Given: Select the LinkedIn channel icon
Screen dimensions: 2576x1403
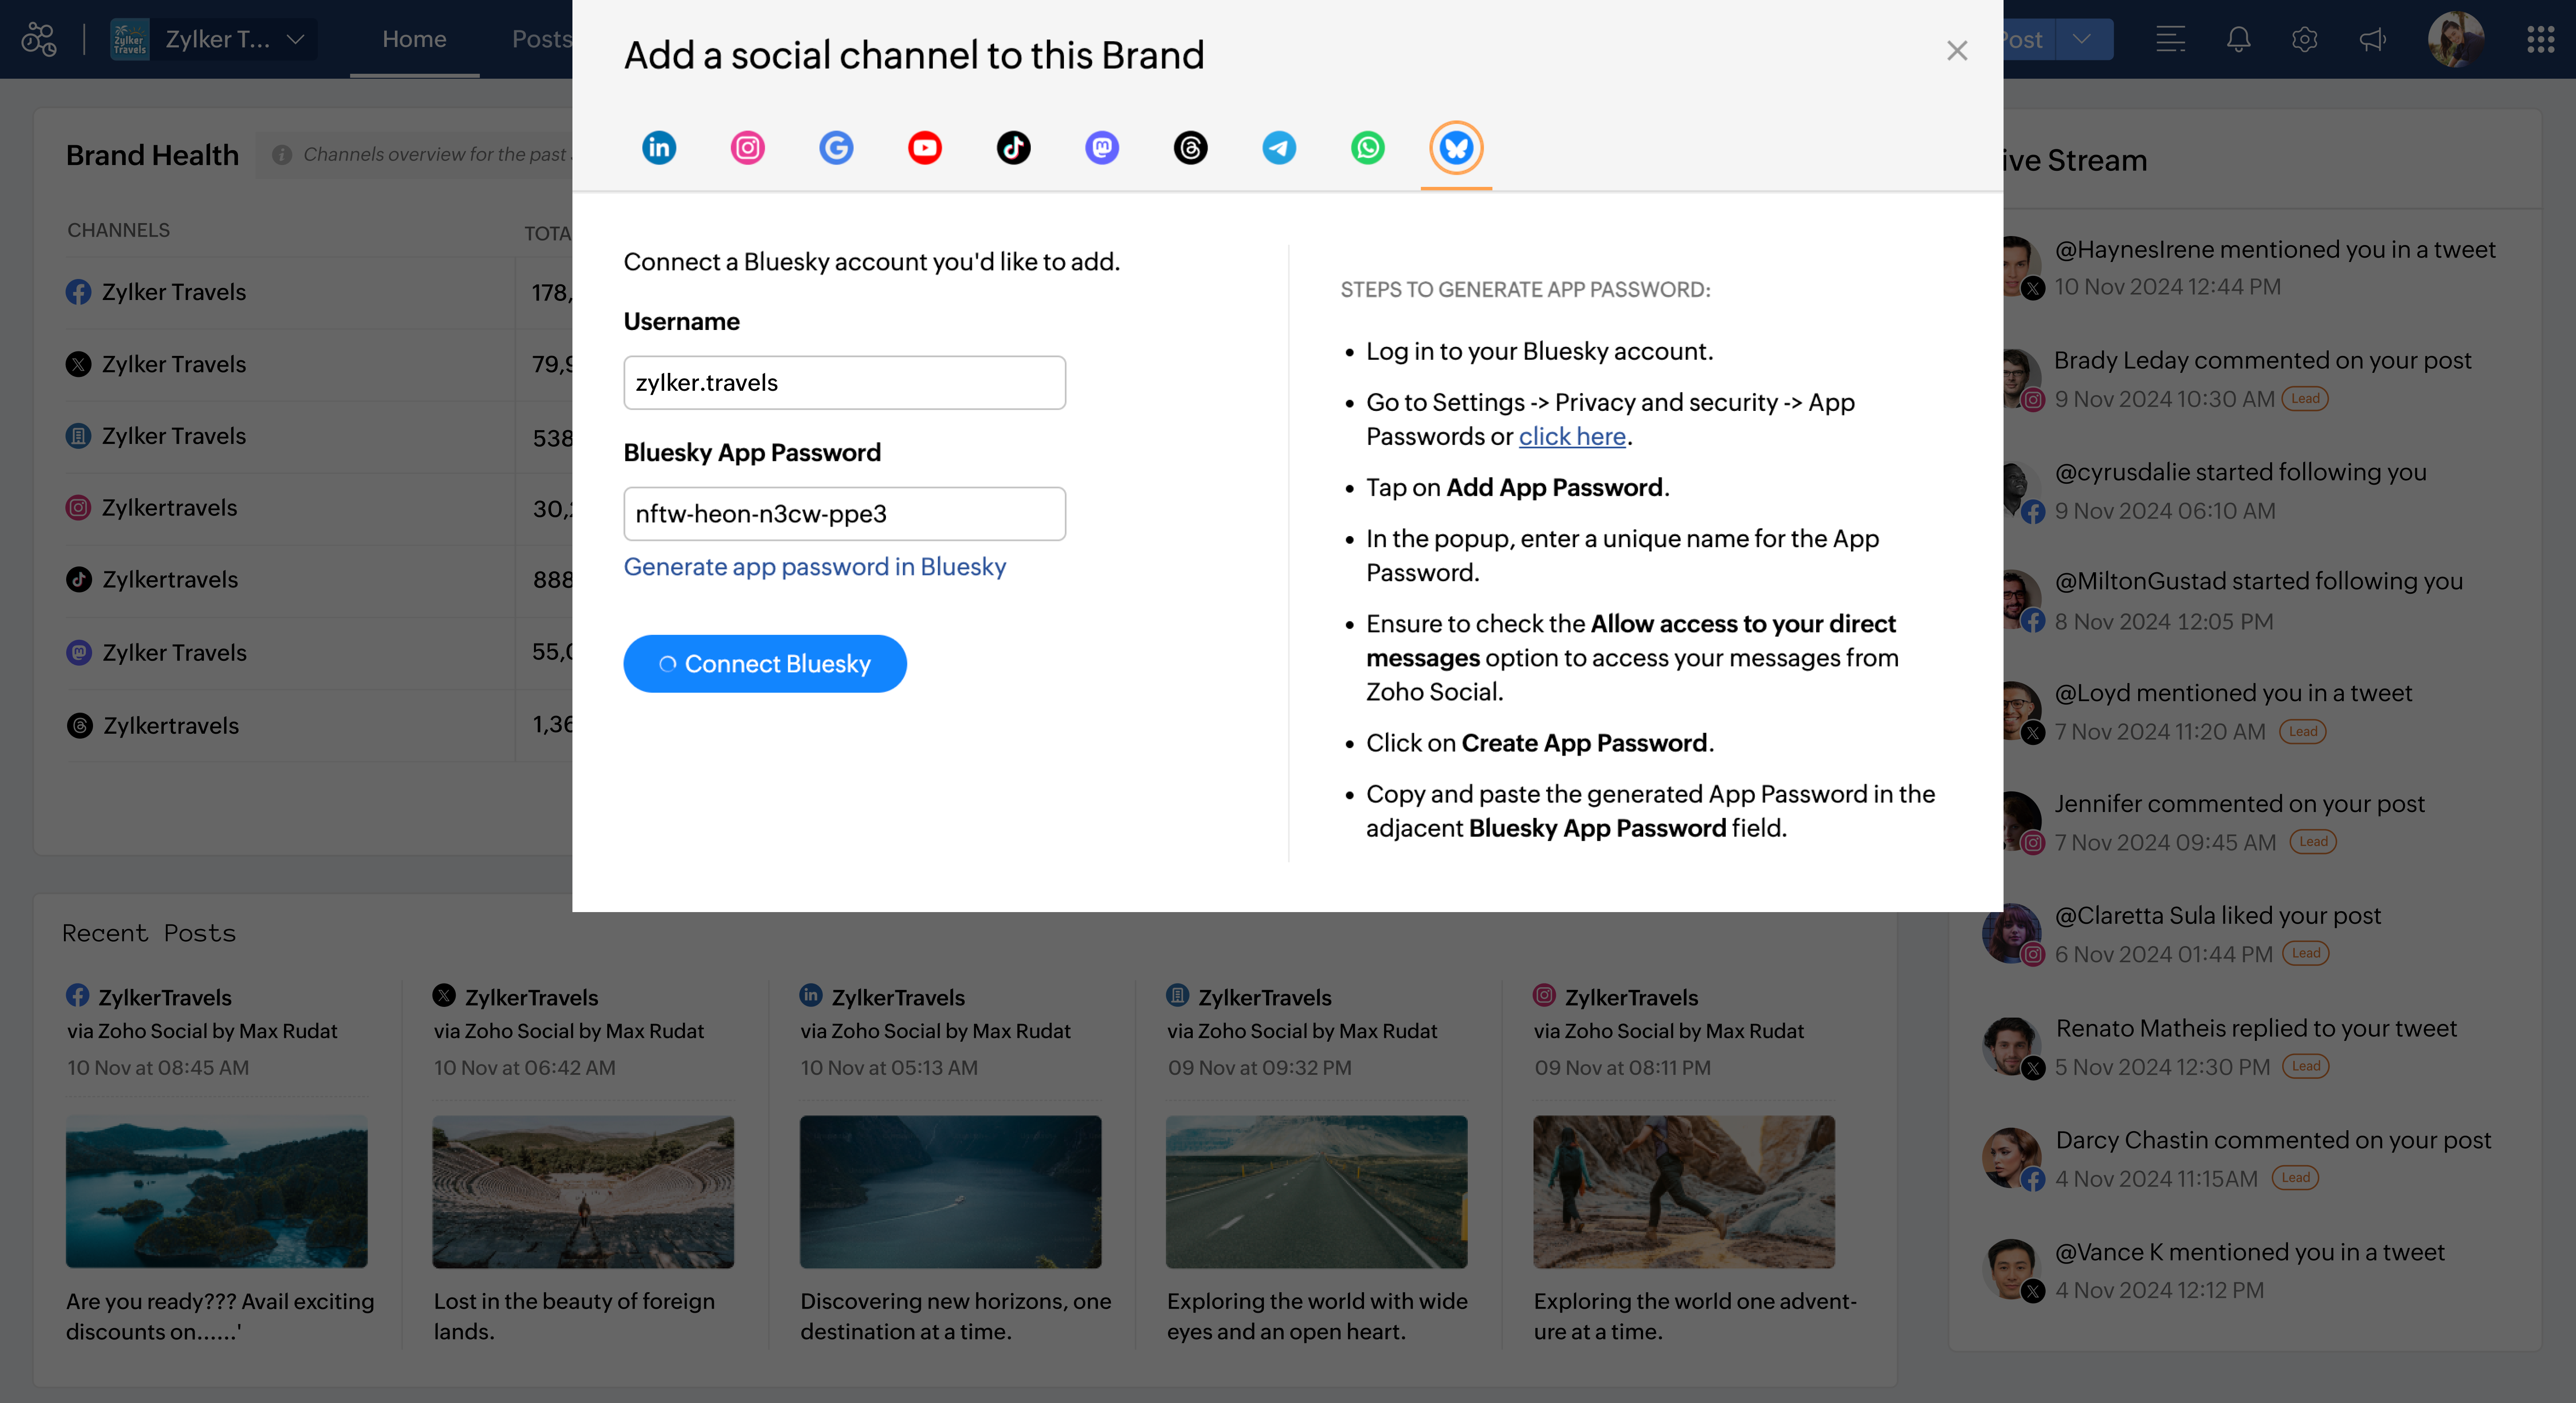Looking at the screenshot, I should 659,148.
